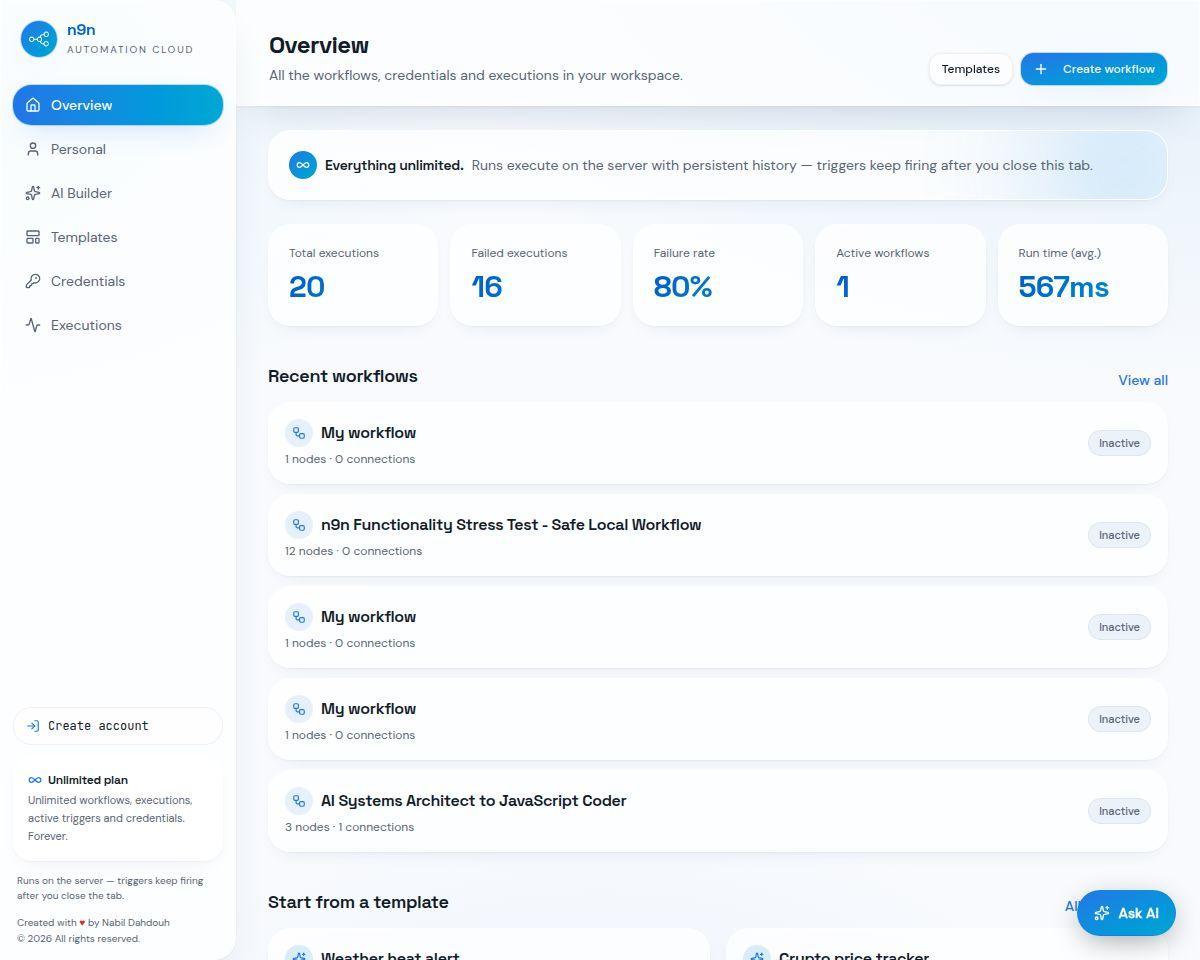Click the AI Builder sparkle icon
1200x960 pixels.
[33, 193]
